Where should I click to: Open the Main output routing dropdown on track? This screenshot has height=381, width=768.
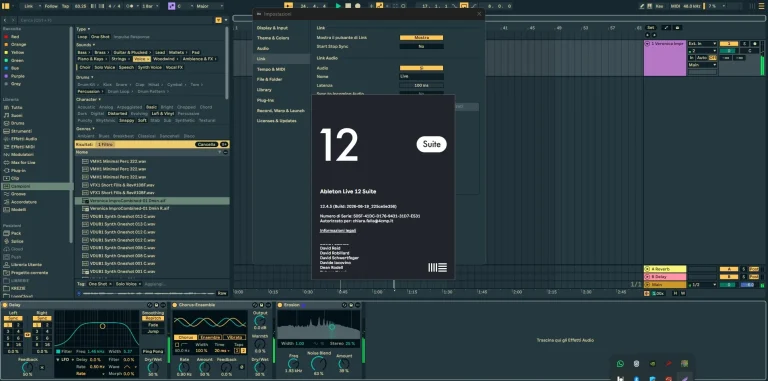702,65
